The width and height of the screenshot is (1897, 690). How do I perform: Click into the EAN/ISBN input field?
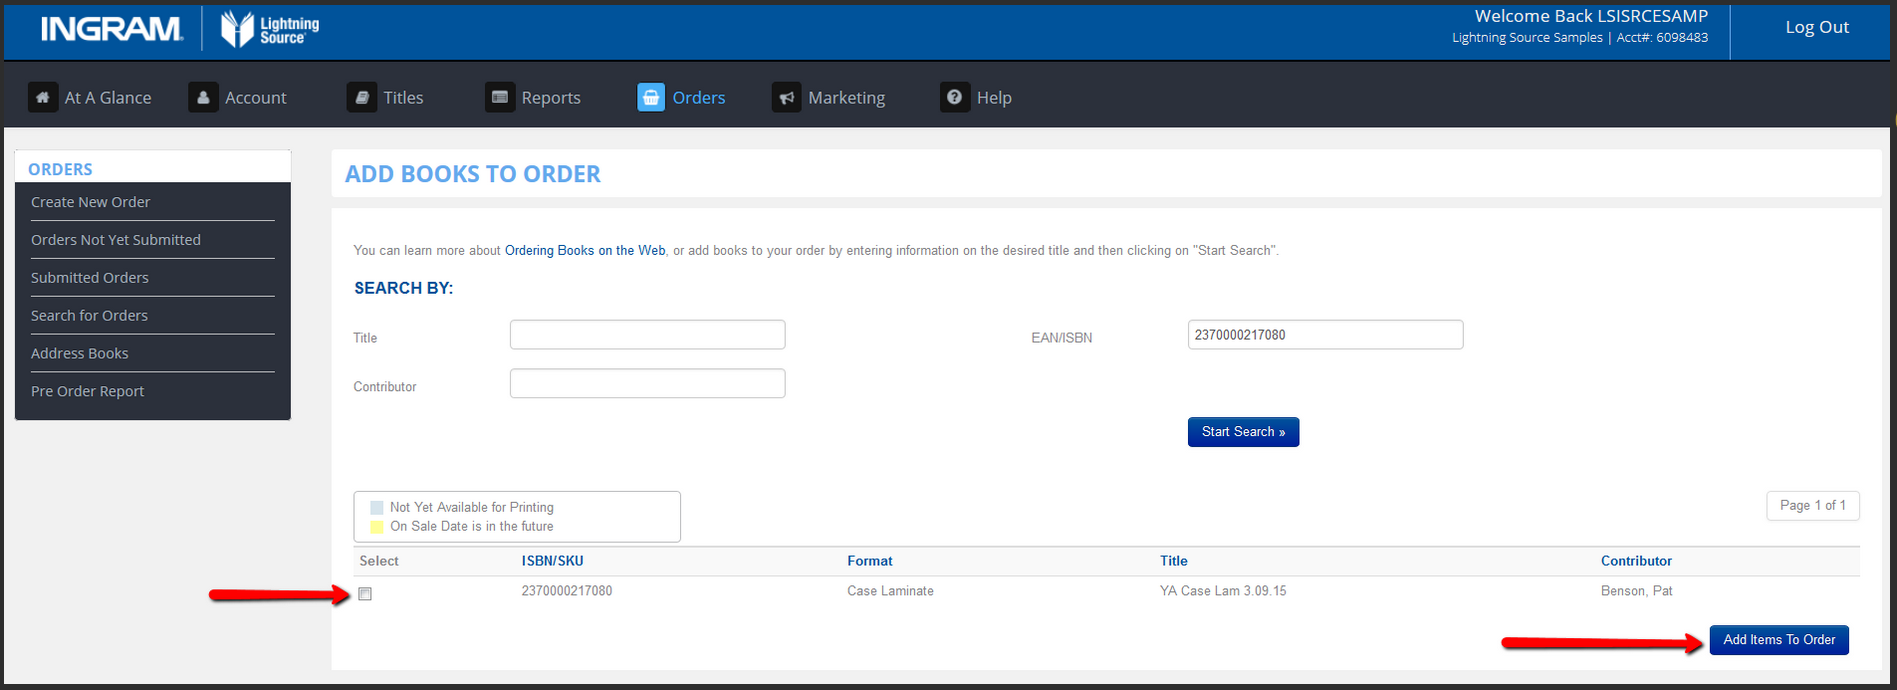[1325, 335]
